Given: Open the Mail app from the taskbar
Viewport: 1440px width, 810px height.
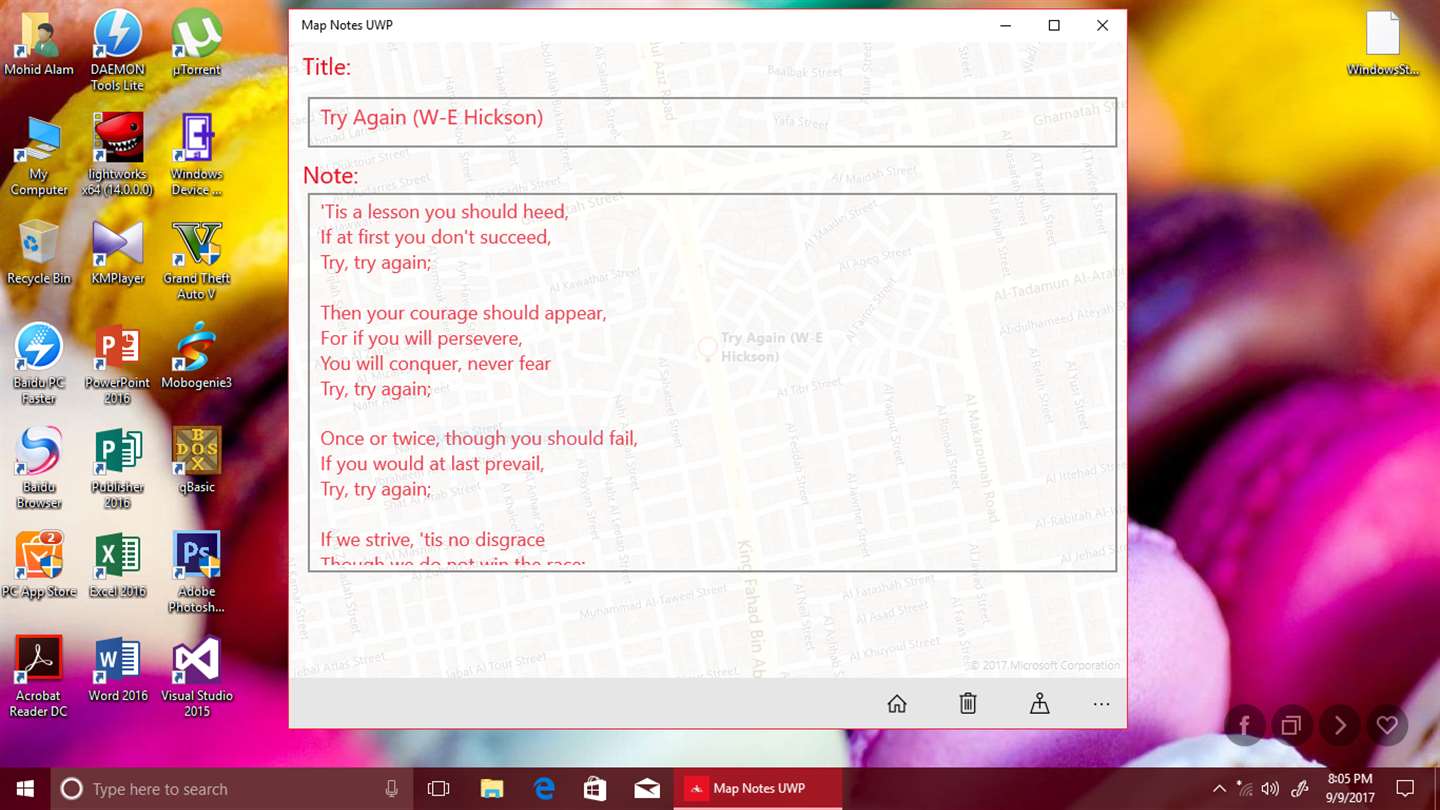Looking at the screenshot, I should coord(647,789).
